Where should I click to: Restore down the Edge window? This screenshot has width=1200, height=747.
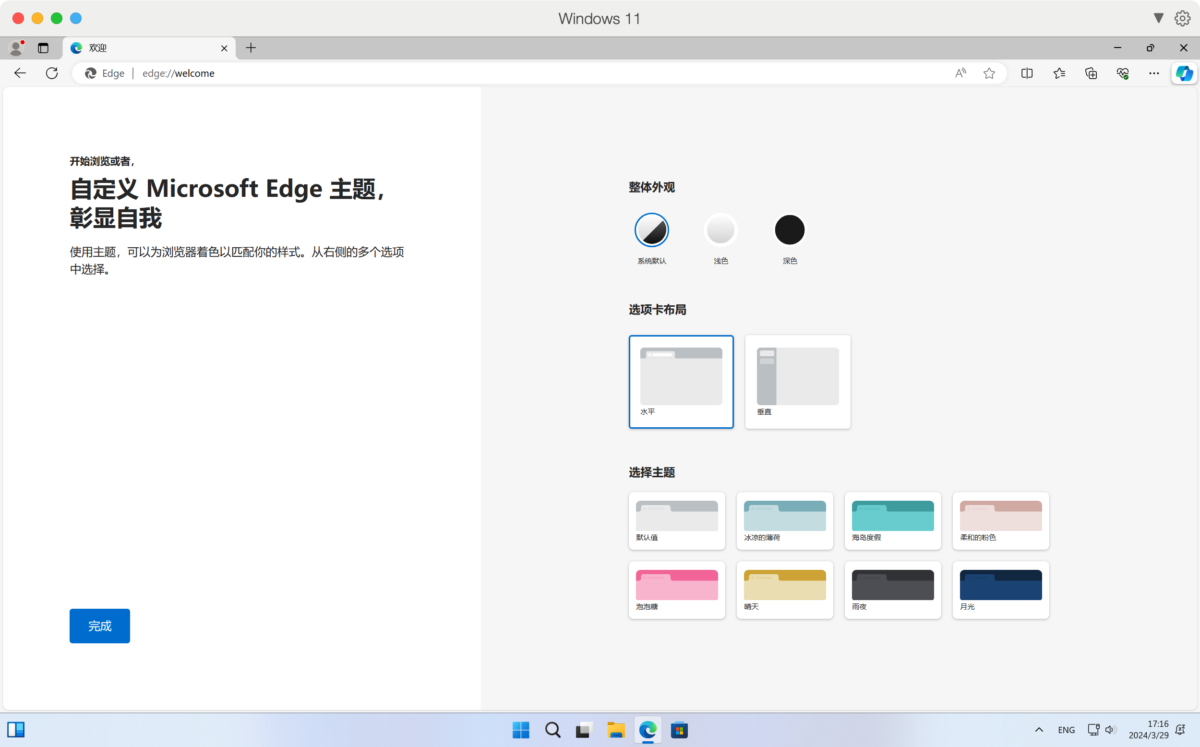click(1150, 47)
